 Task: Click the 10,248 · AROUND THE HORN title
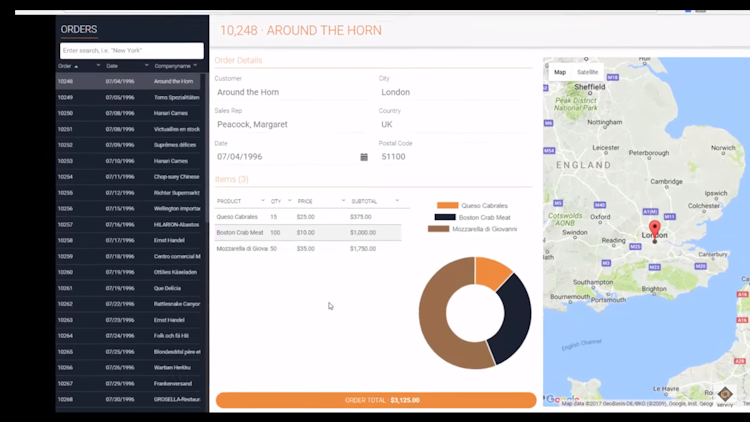tap(301, 31)
